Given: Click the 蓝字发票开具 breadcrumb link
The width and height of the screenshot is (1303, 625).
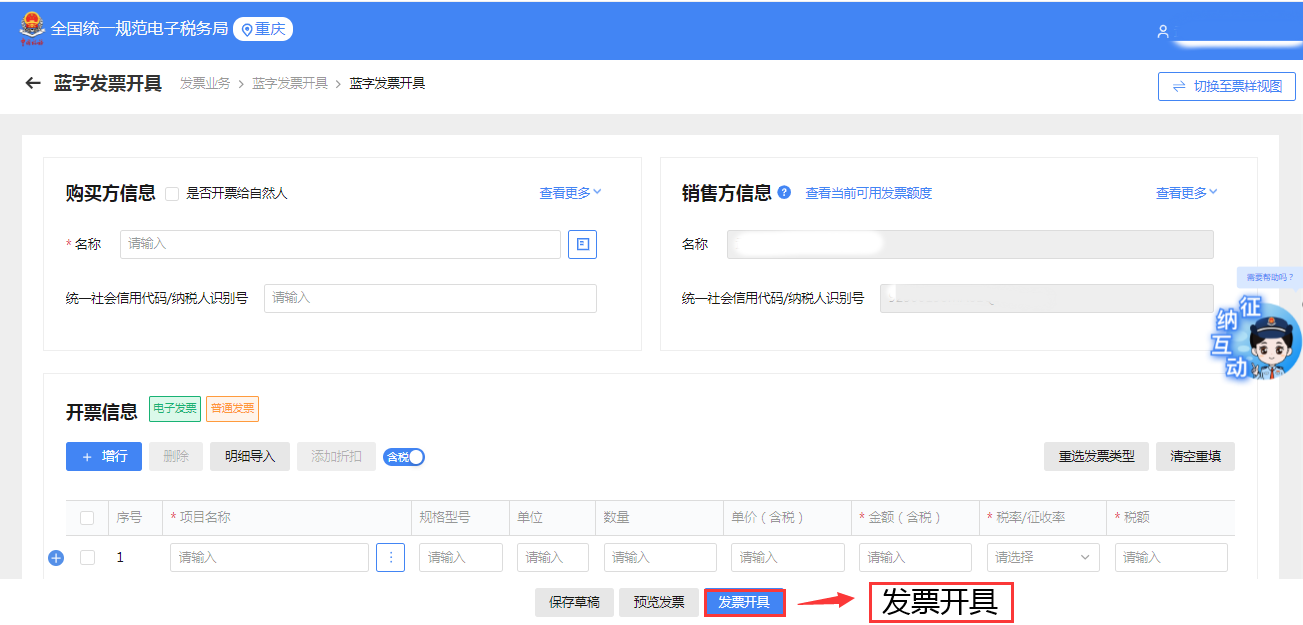Looking at the screenshot, I should (289, 84).
